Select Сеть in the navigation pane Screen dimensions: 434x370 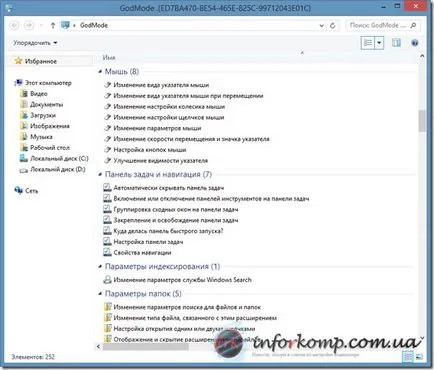click(26, 191)
